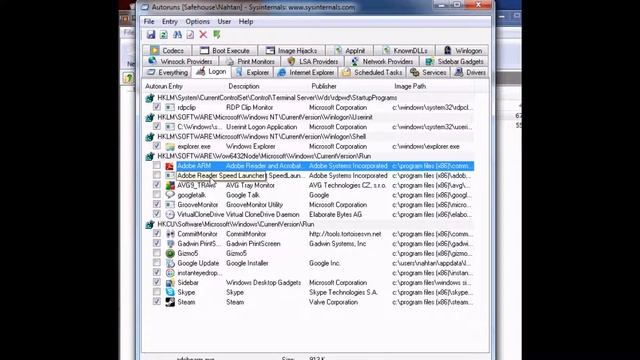Viewport: 640px width, 360px height.
Task: Click the Gizmo5 green icon
Action: pos(170,253)
